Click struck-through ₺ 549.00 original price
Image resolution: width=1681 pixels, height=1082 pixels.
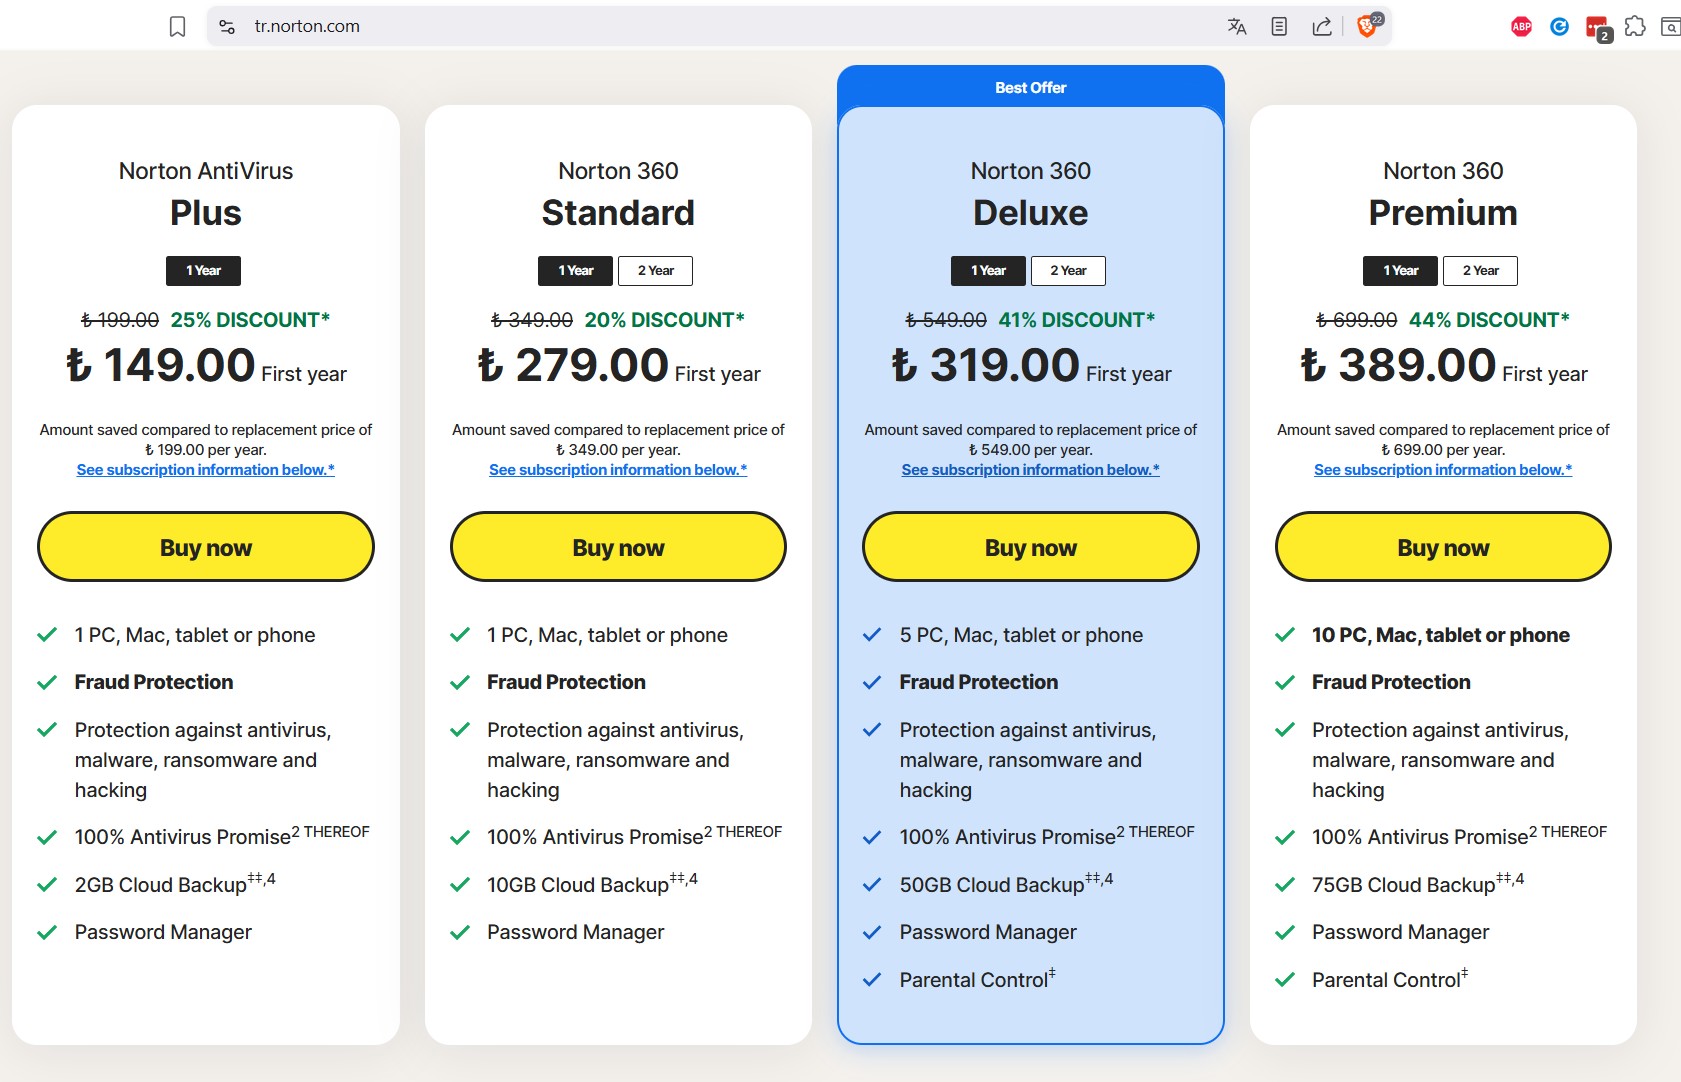coord(946,320)
